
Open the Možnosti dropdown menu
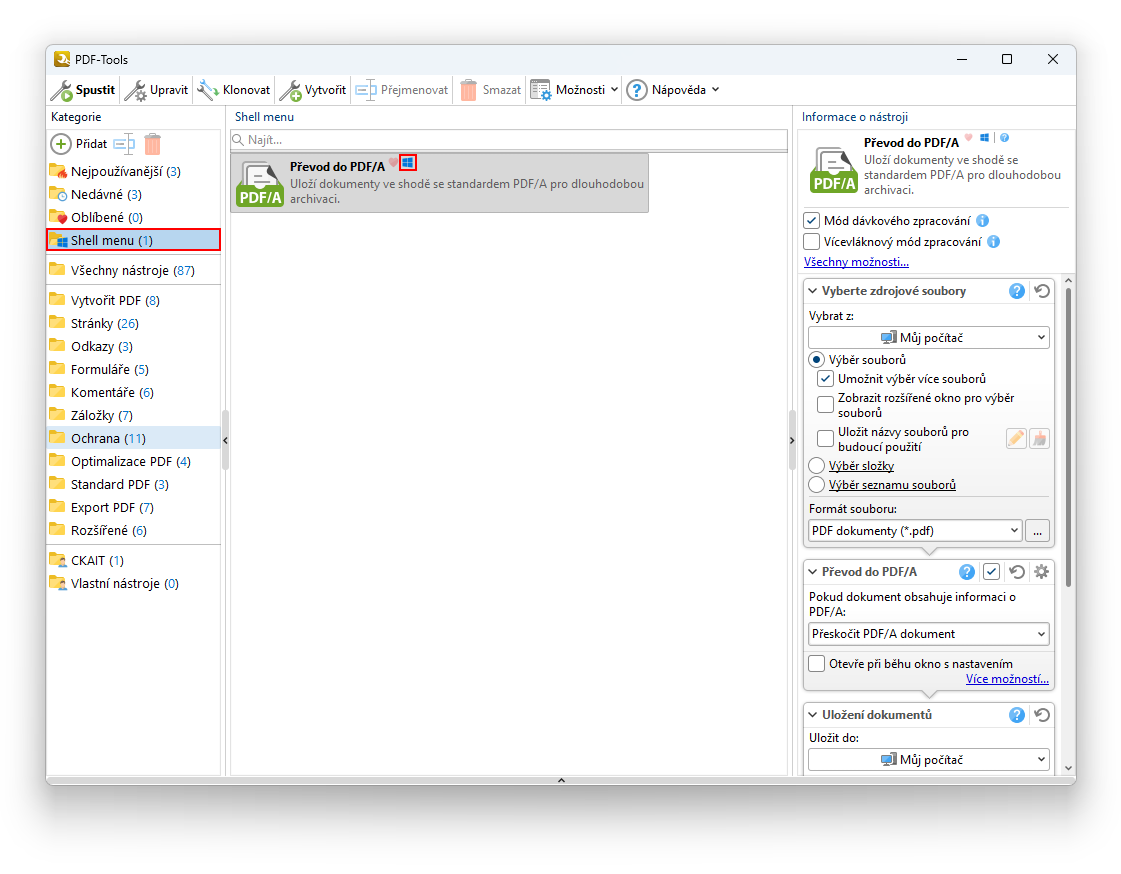pyautogui.click(x=574, y=90)
